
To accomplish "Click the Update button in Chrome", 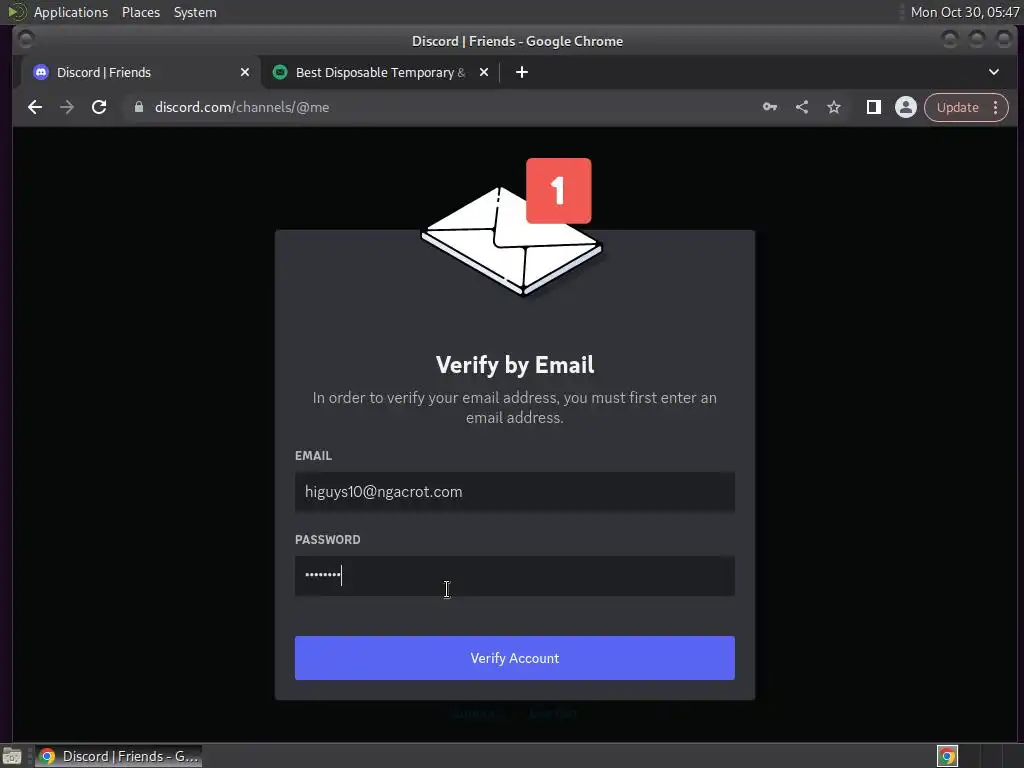I will [x=957, y=107].
